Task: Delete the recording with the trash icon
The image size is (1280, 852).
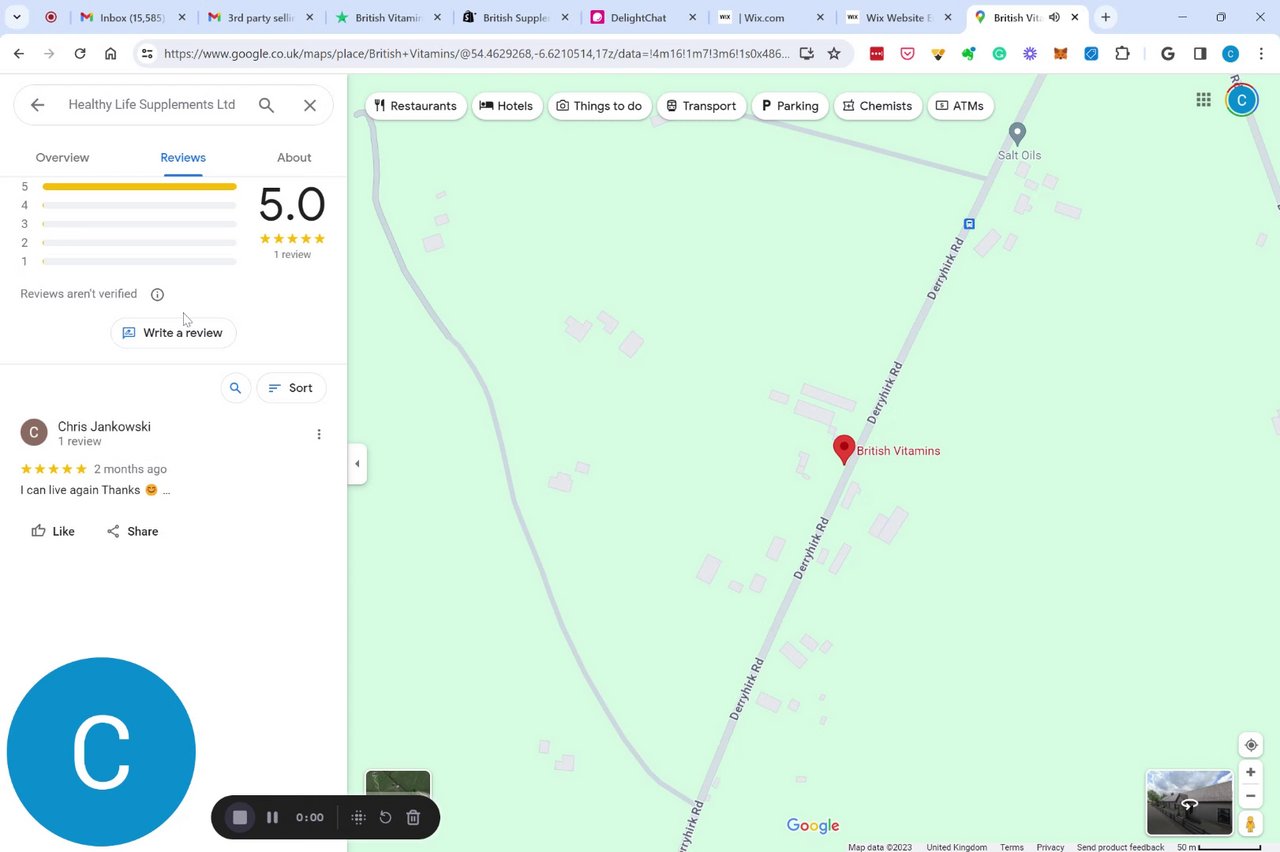Action: pos(413,817)
